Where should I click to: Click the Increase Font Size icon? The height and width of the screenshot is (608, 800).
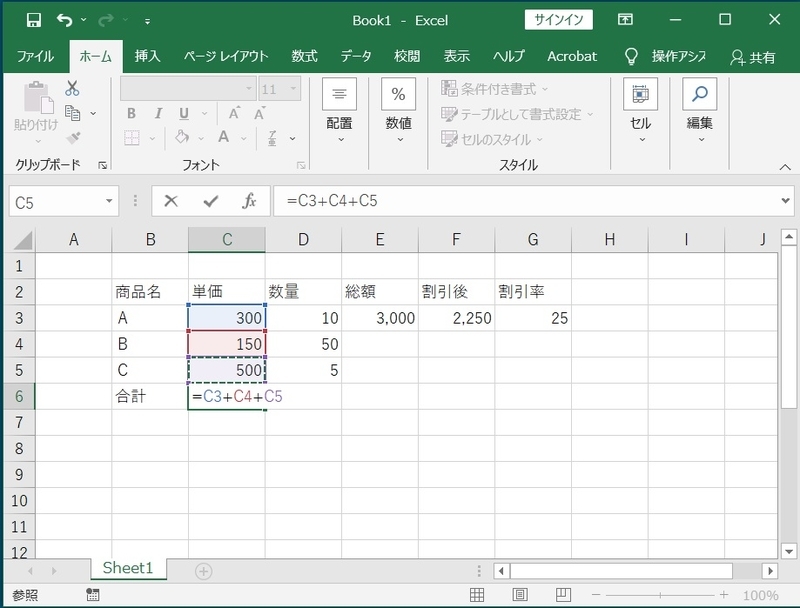234,113
